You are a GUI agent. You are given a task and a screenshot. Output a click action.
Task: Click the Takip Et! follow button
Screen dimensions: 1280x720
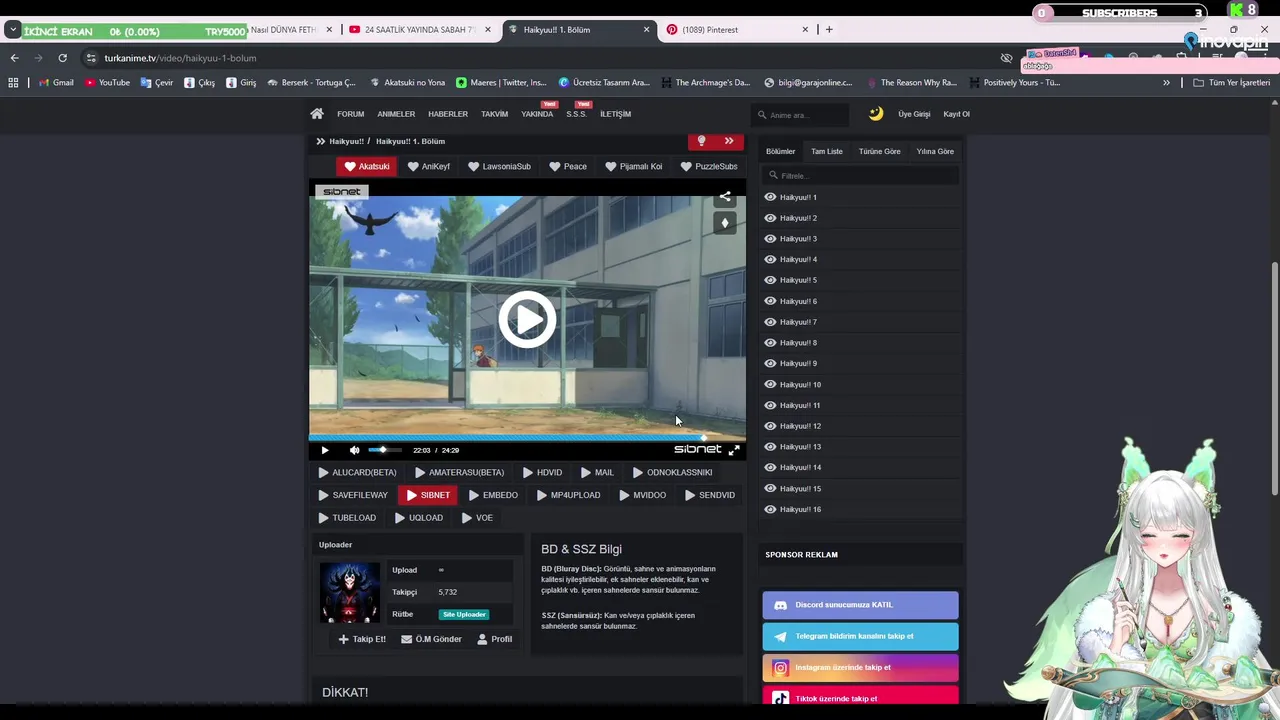coord(362,639)
